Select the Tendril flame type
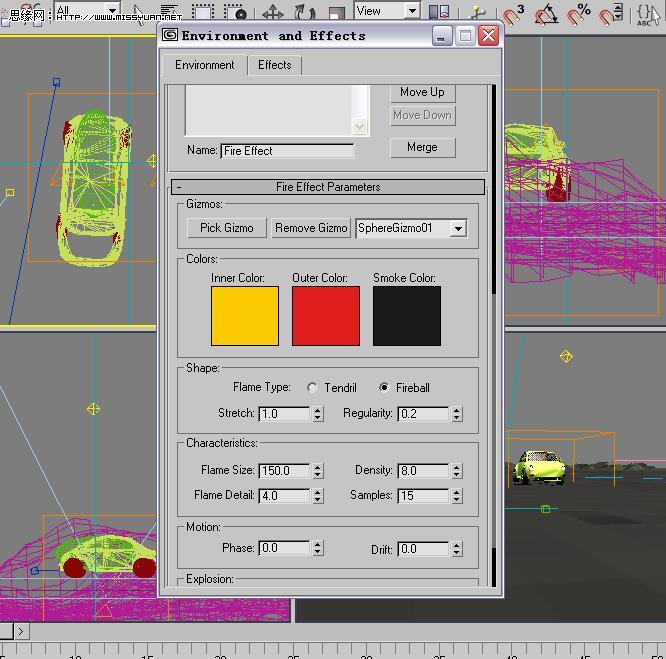This screenshot has height=659, width=666. [x=312, y=388]
